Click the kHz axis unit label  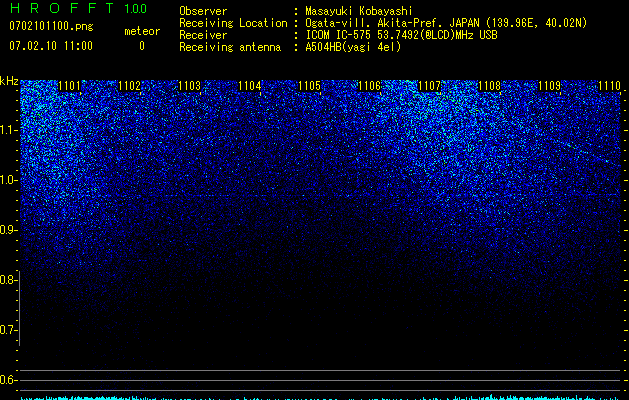pyautogui.click(x=9, y=81)
